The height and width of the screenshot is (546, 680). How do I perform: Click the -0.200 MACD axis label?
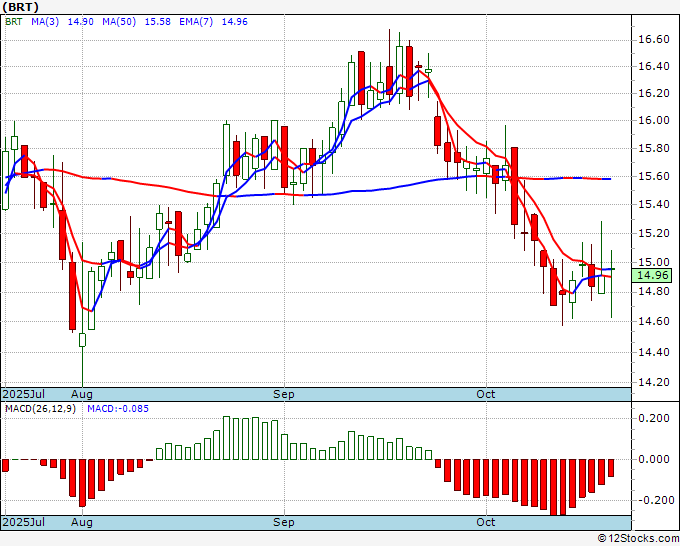pyautogui.click(x=651, y=500)
